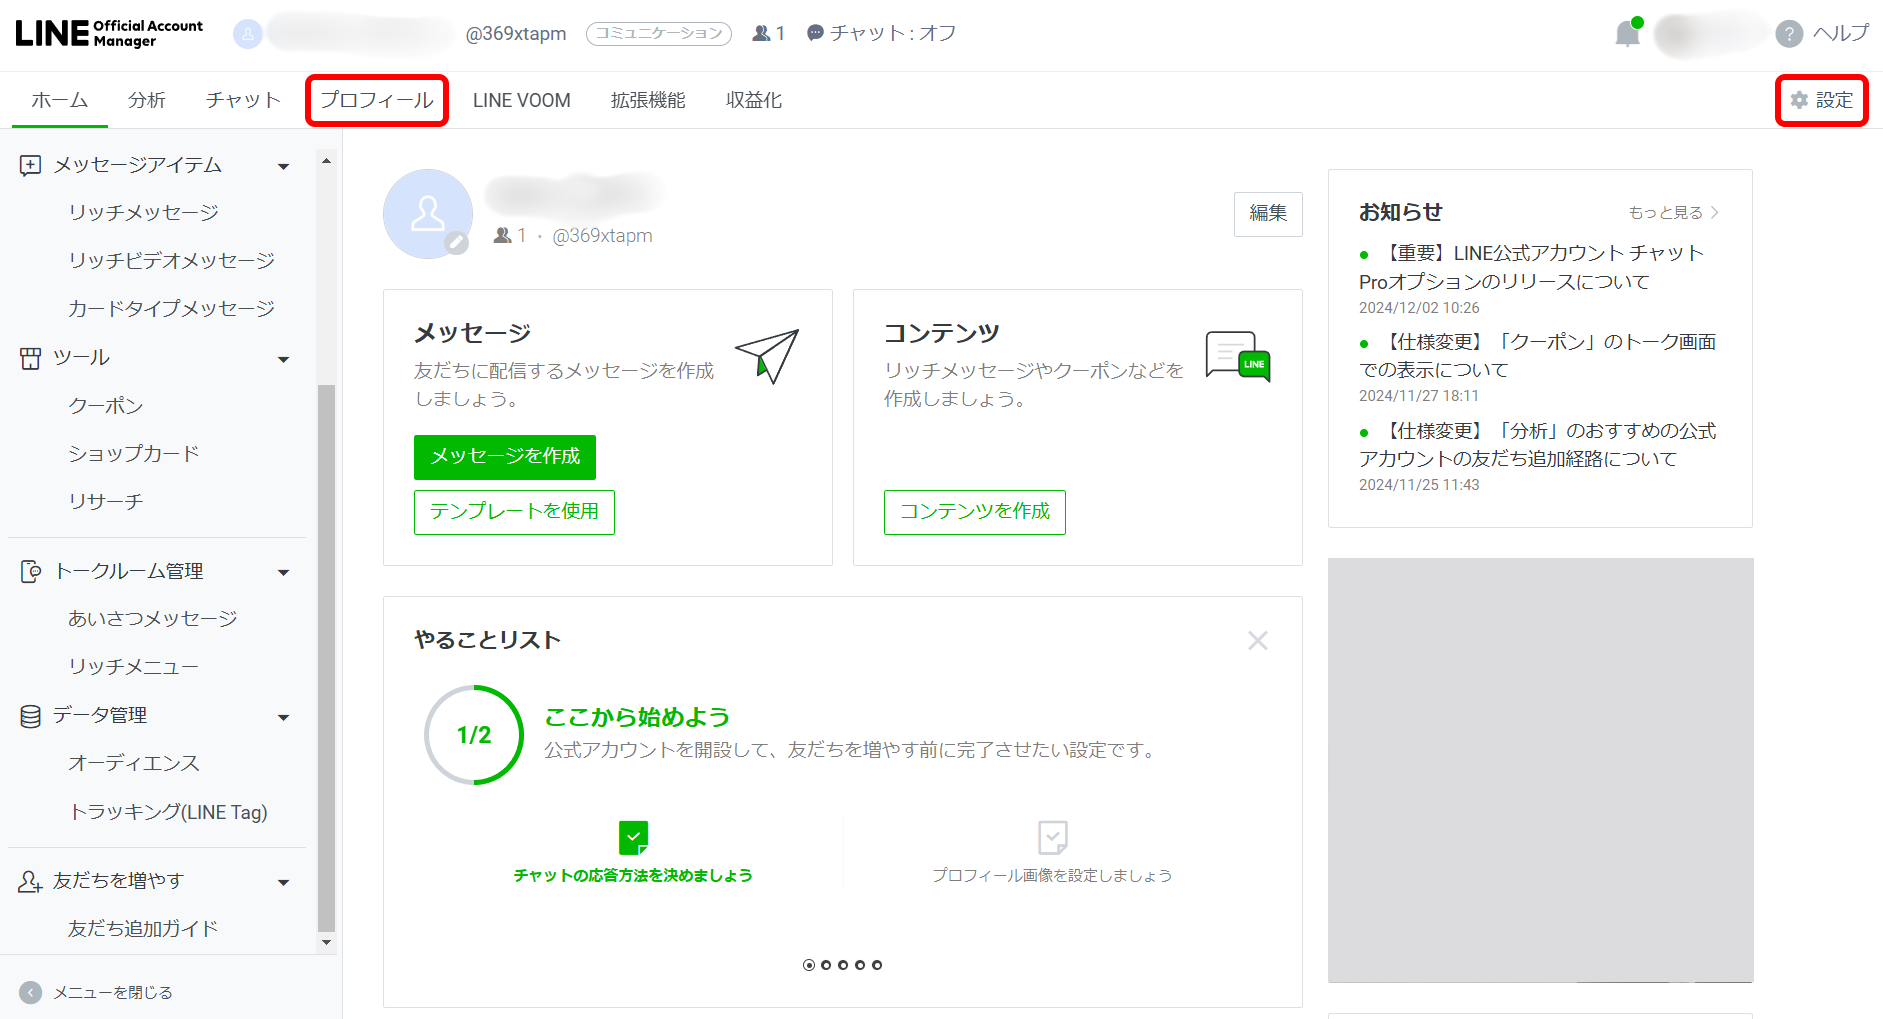Click sidebar scrollbar up arrow

pyautogui.click(x=326, y=160)
